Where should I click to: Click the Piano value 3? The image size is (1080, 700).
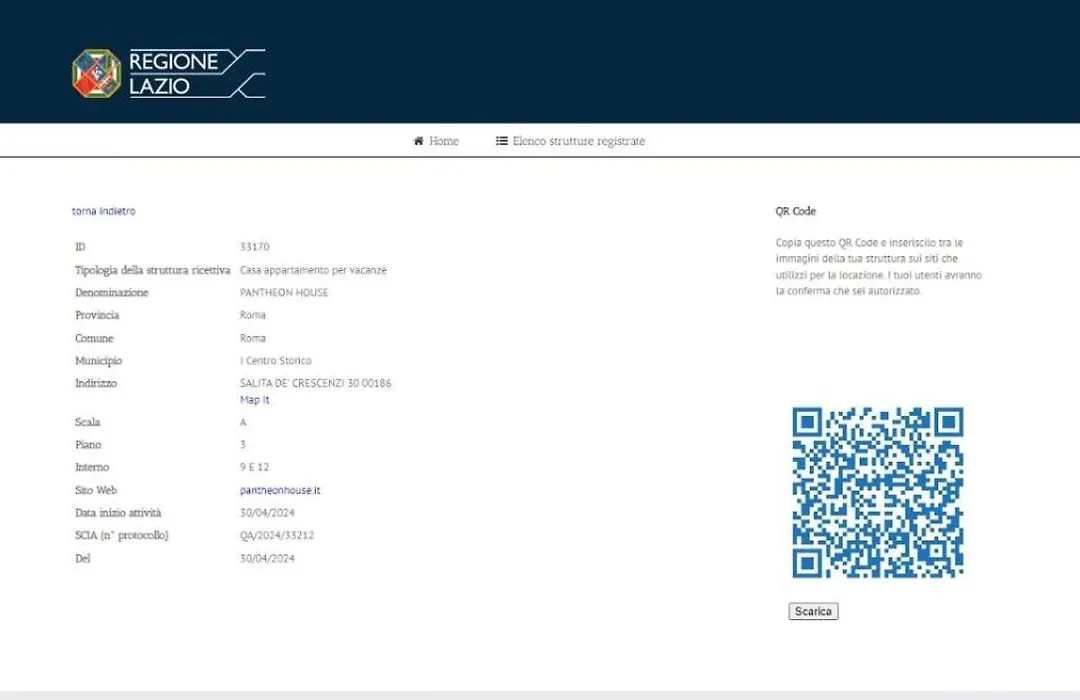point(242,444)
